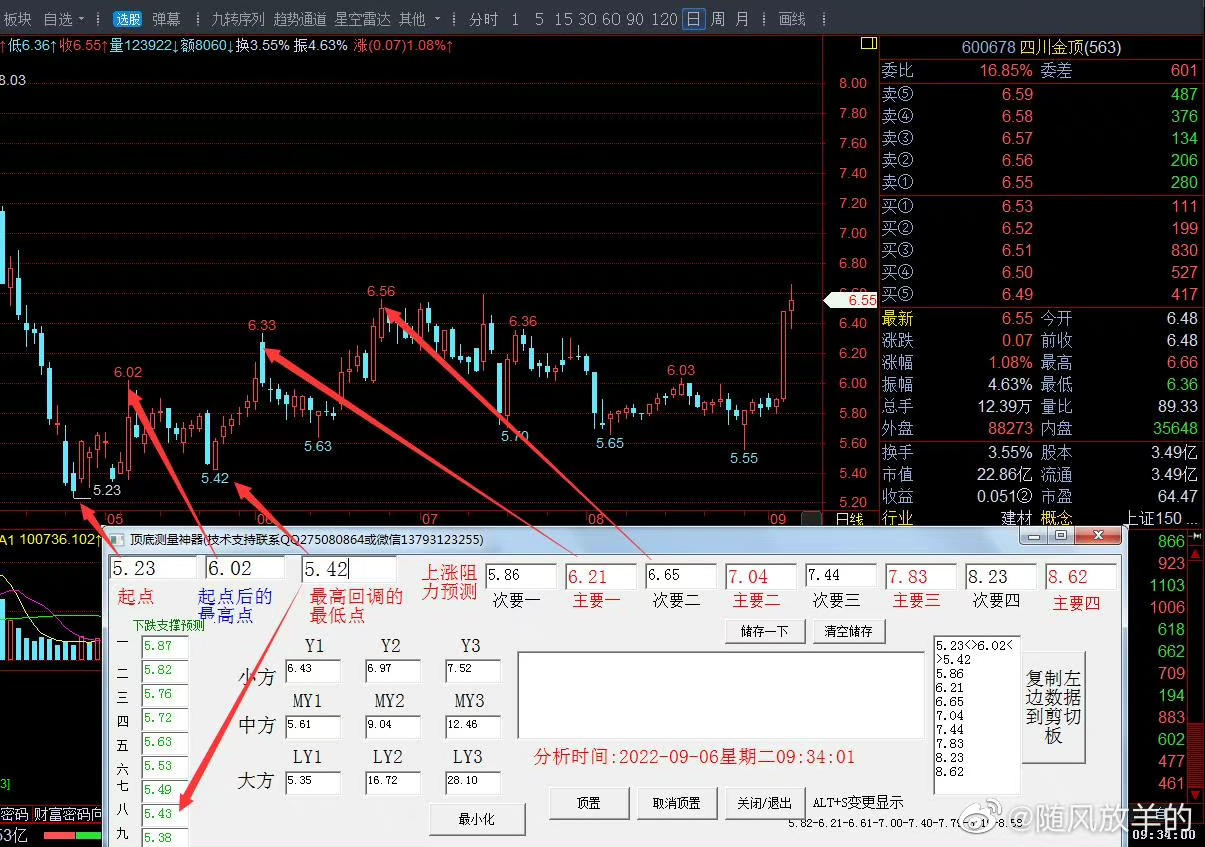This screenshot has height=847, width=1205.
Task: Click the 小方 Y3 field showing 7.52
Action: pyautogui.click(x=473, y=669)
